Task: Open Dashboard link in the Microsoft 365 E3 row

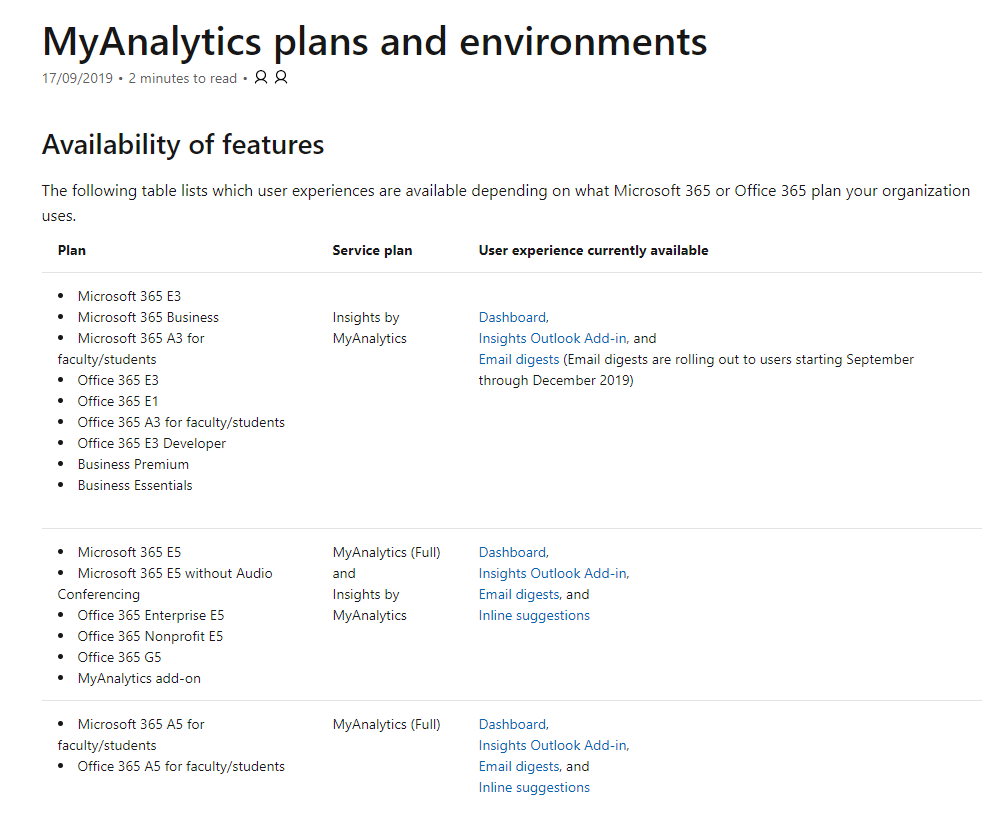Action: [x=512, y=317]
